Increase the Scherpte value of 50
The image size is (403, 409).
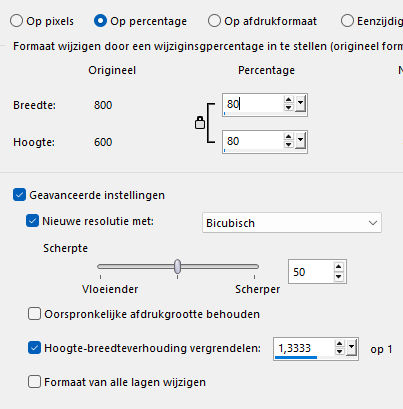tap(339, 267)
